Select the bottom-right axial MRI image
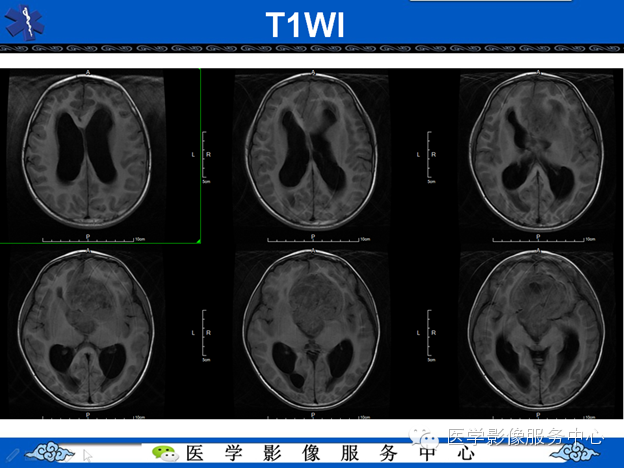This screenshot has height=468, width=624. coord(537,331)
